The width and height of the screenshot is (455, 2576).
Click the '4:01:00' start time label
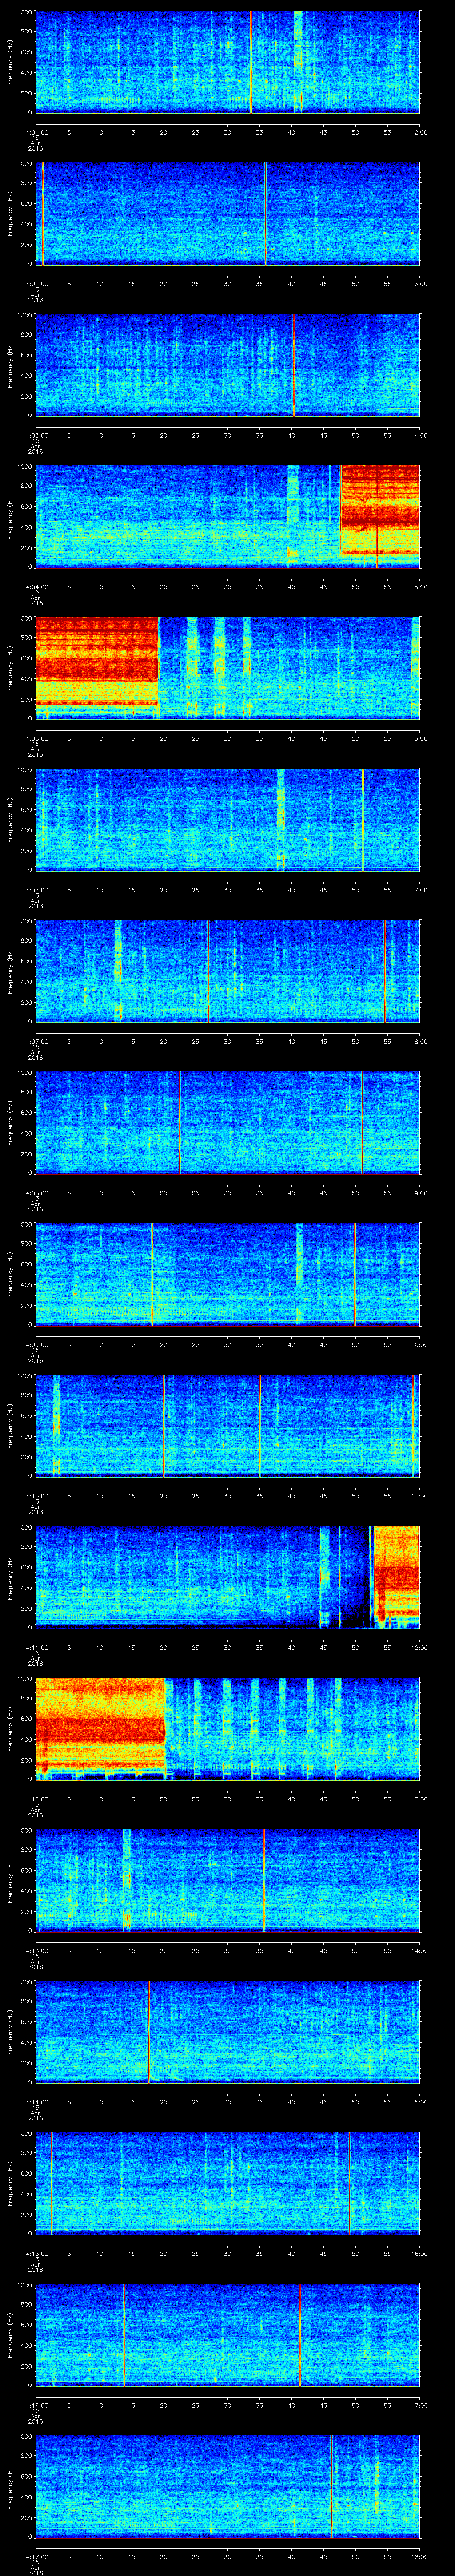35,132
